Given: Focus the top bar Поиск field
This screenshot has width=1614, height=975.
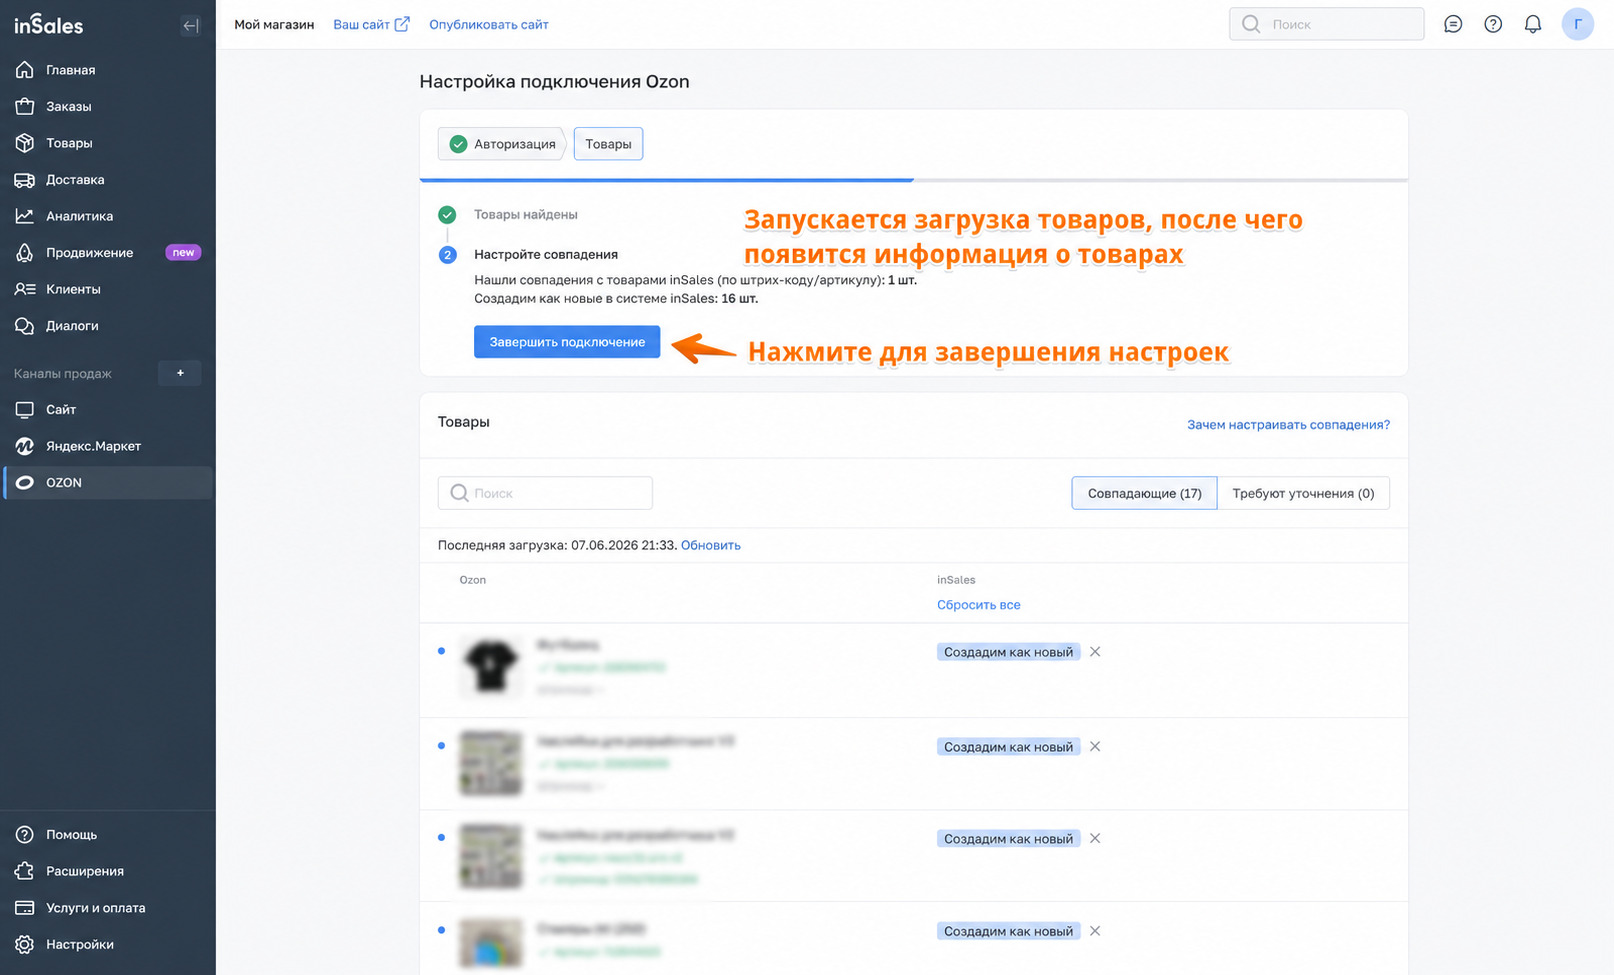Looking at the screenshot, I should click(1326, 24).
